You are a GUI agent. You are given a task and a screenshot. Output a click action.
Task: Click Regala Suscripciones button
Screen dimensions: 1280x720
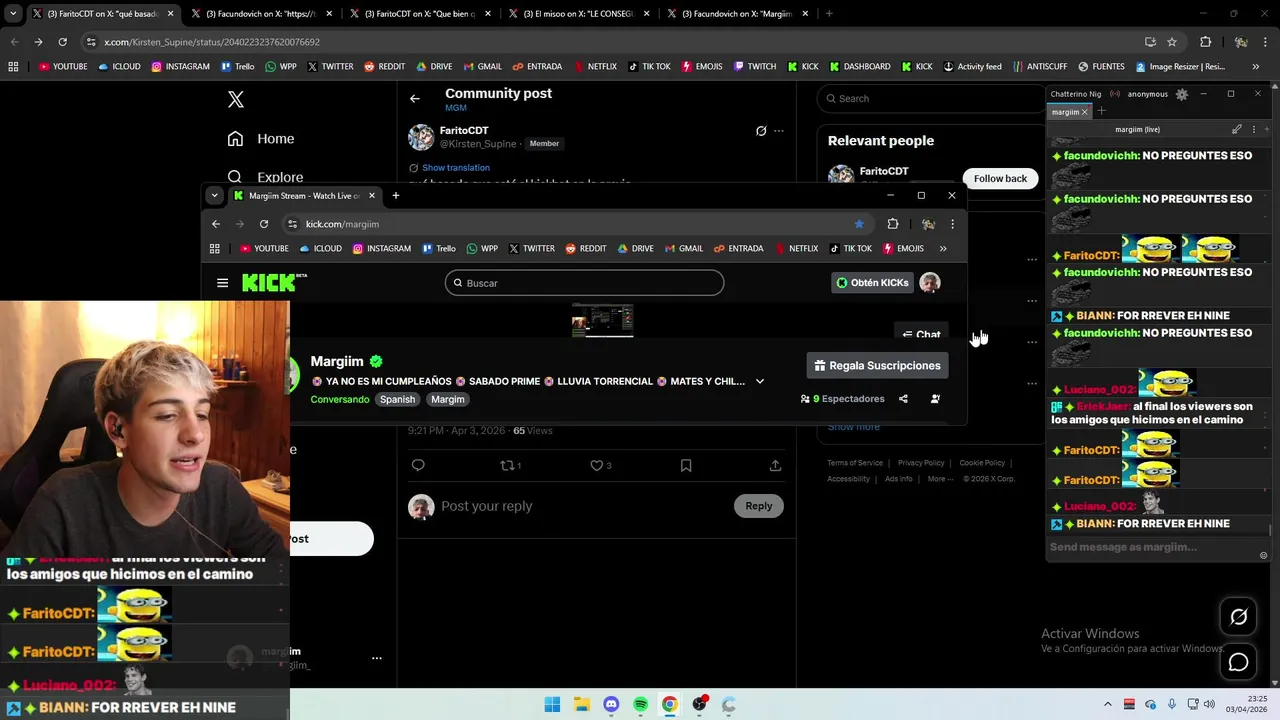tap(877, 366)
